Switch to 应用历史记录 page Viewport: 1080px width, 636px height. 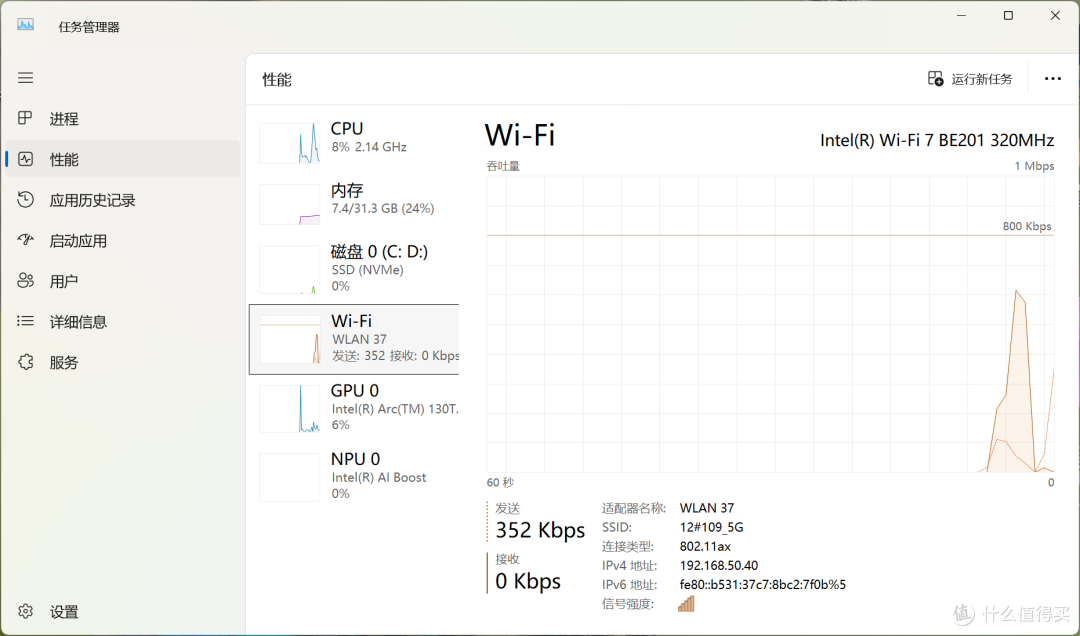point(123,200)
